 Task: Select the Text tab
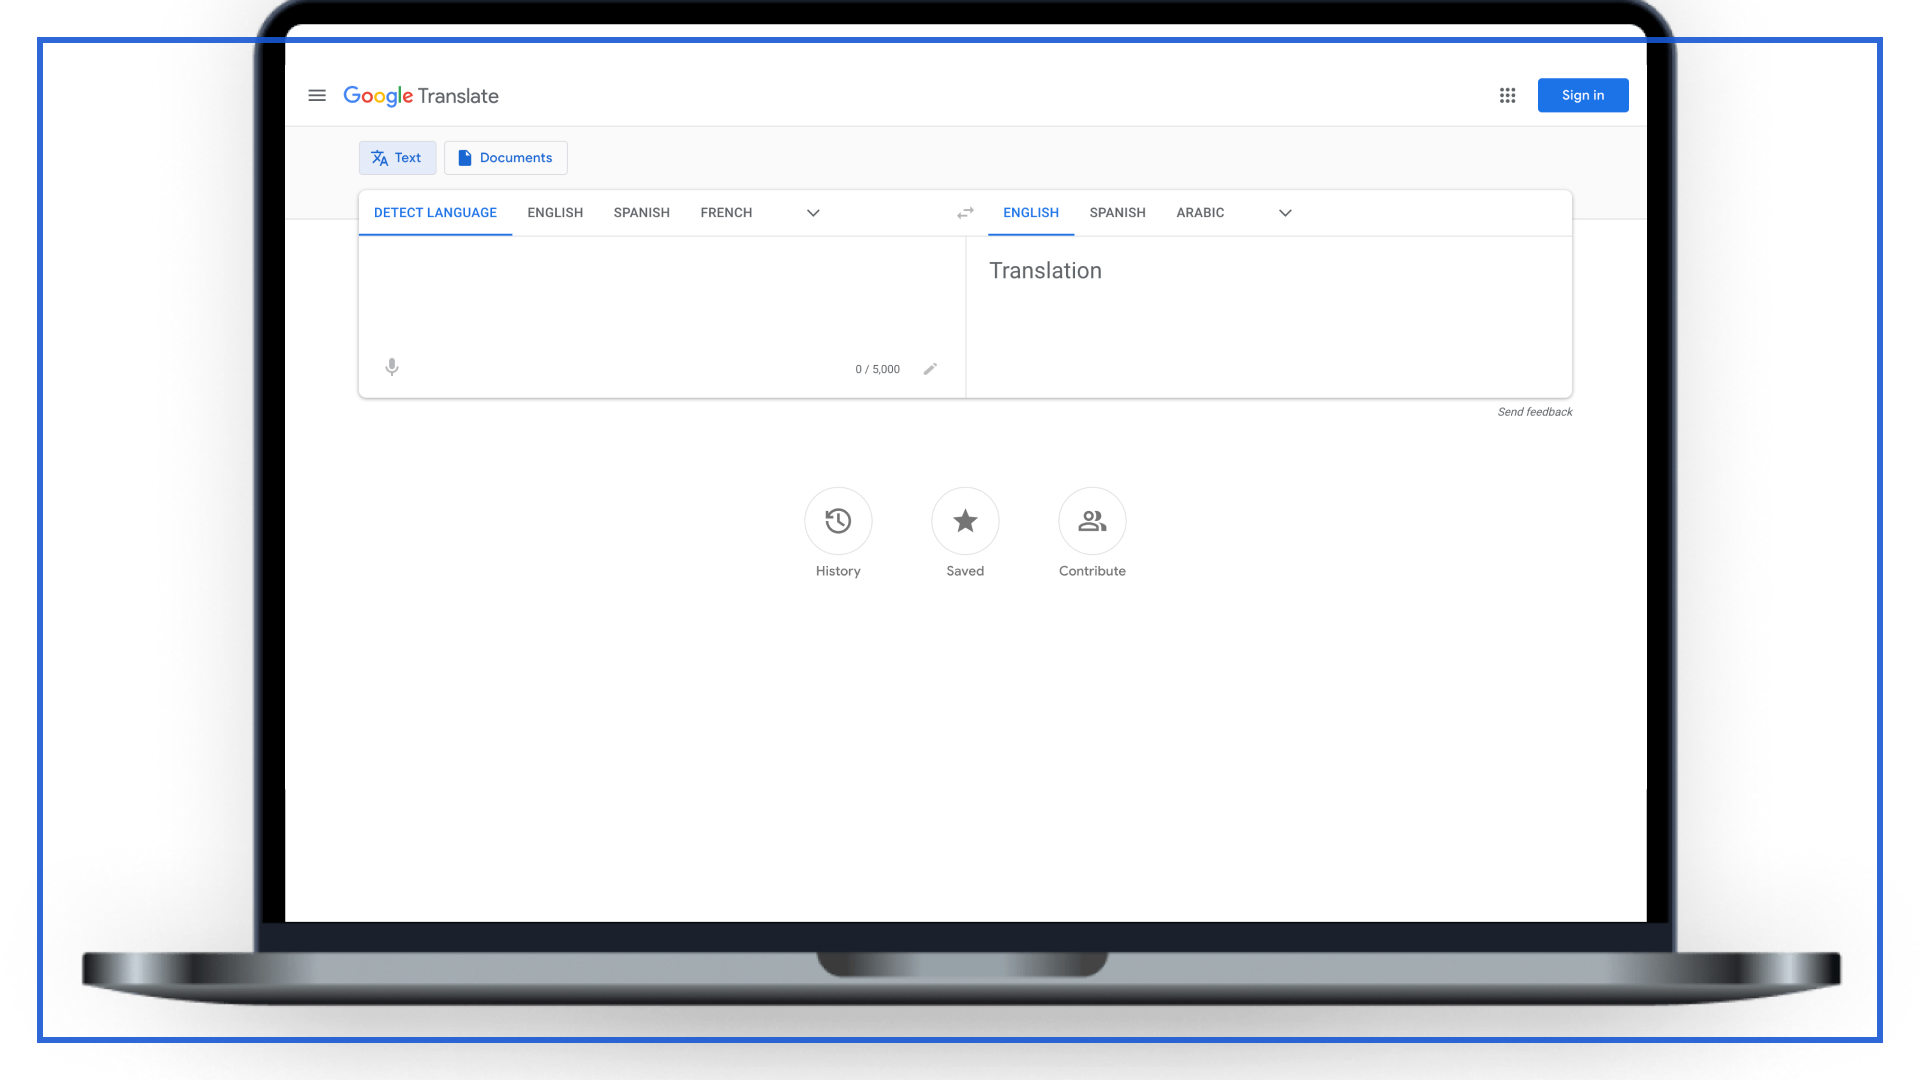tap(397, 157)
